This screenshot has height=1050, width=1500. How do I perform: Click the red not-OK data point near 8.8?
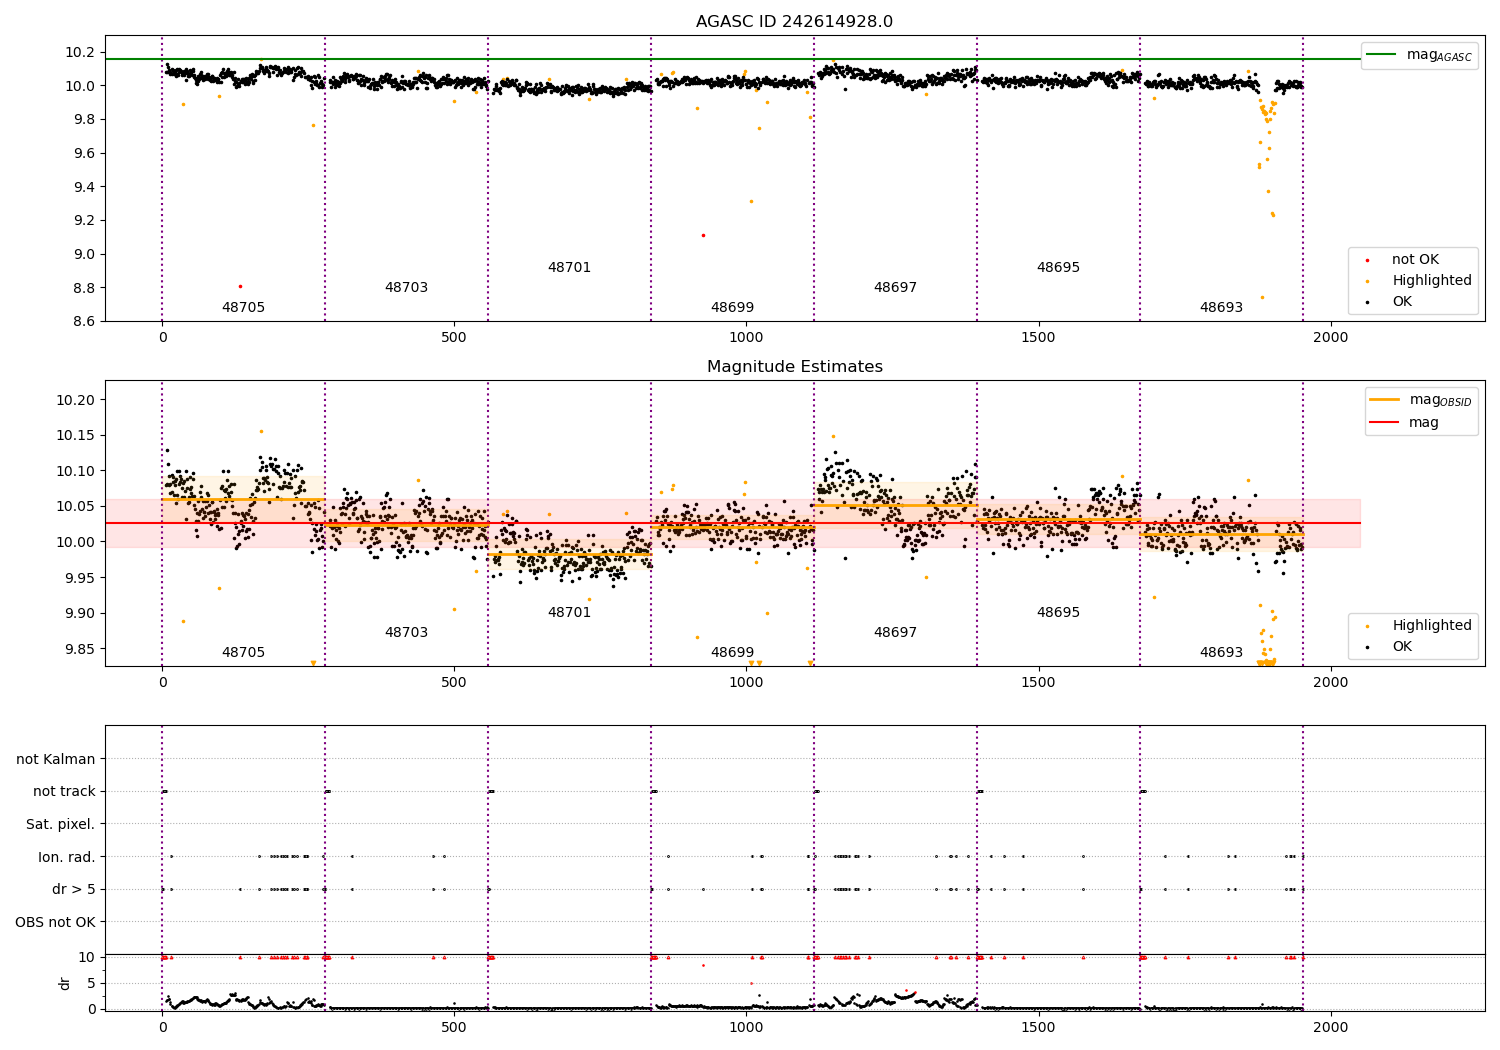(240, 286)
